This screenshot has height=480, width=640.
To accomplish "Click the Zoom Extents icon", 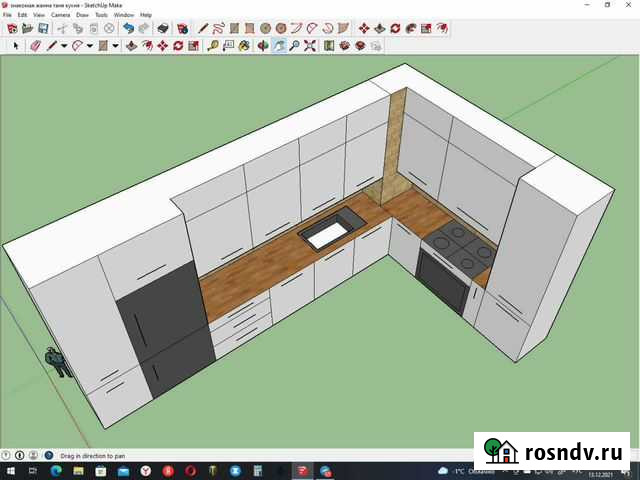I will point(311,45).
